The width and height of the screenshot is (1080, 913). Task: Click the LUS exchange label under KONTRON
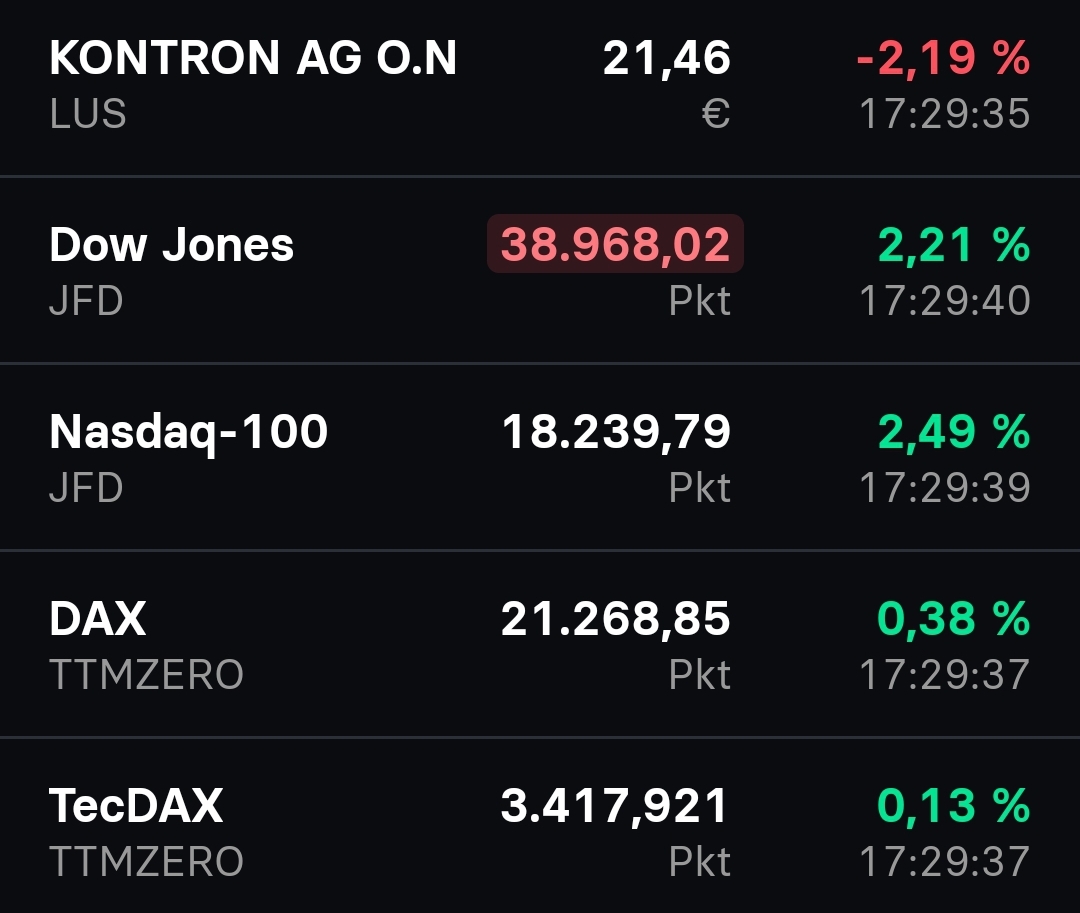(x=83, y=114)
